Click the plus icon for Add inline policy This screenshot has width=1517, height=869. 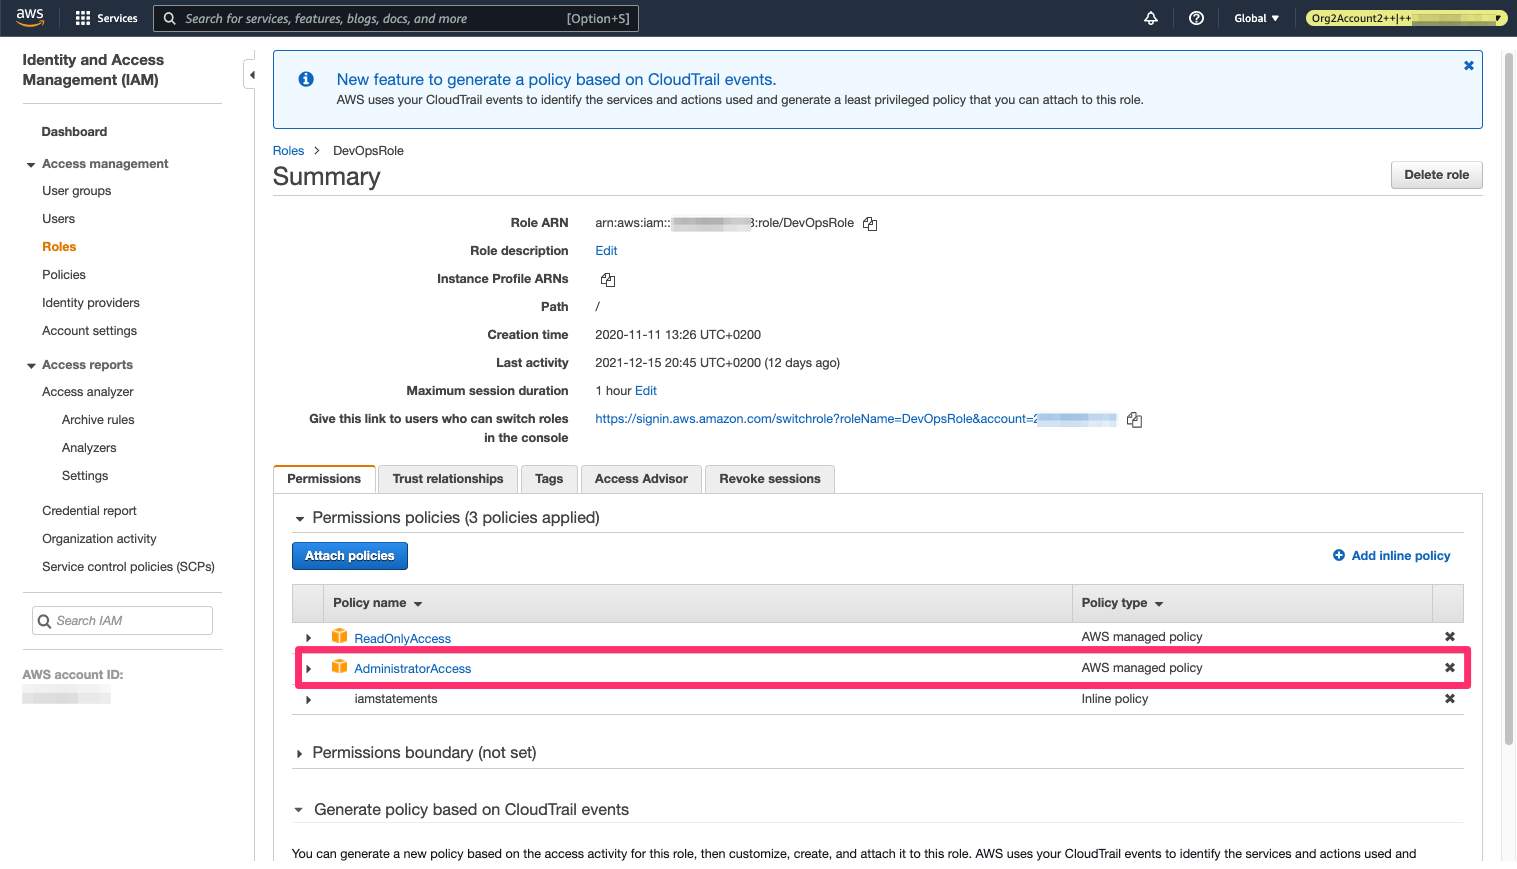point(1339,555)
